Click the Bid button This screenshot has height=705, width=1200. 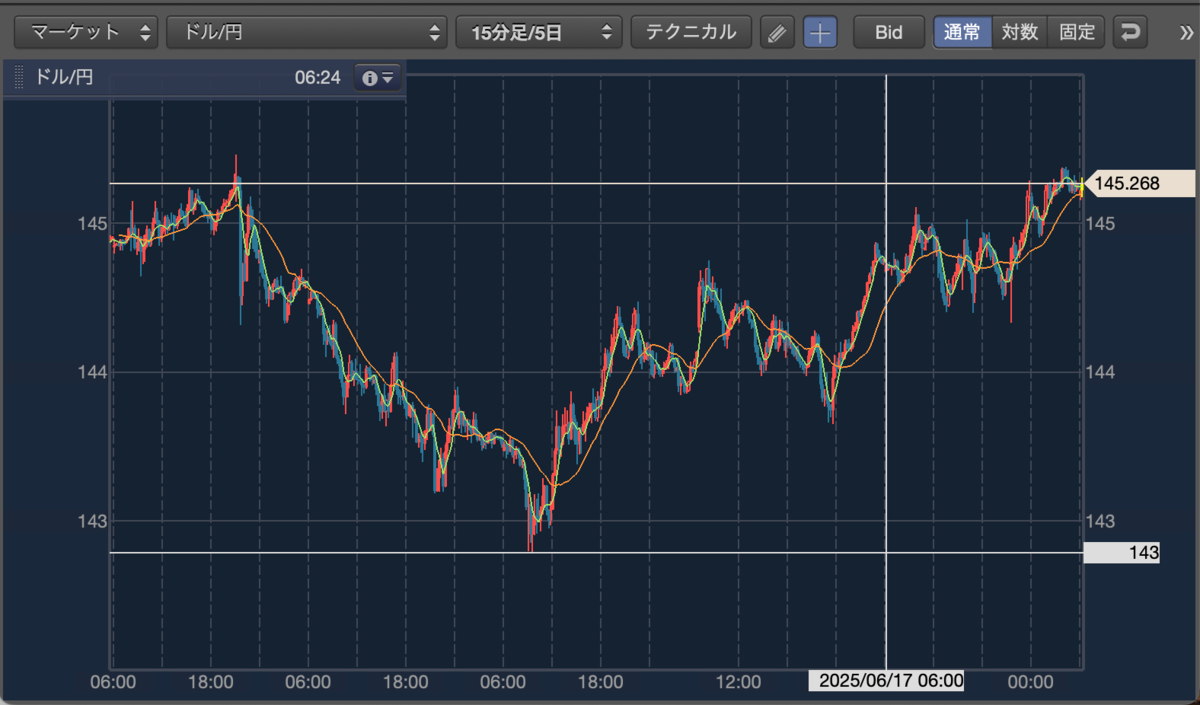click(x=888, y=32)
